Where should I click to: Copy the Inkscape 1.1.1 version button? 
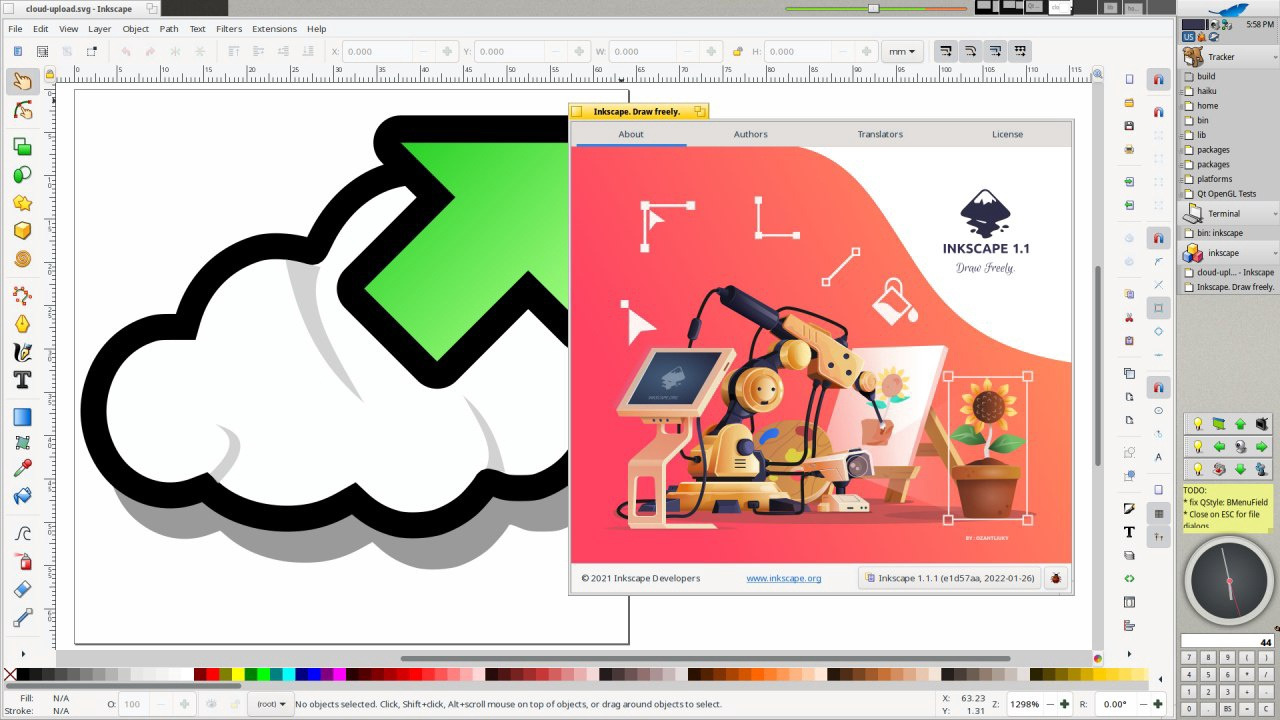pyautogui.click(x=950, y=578)
